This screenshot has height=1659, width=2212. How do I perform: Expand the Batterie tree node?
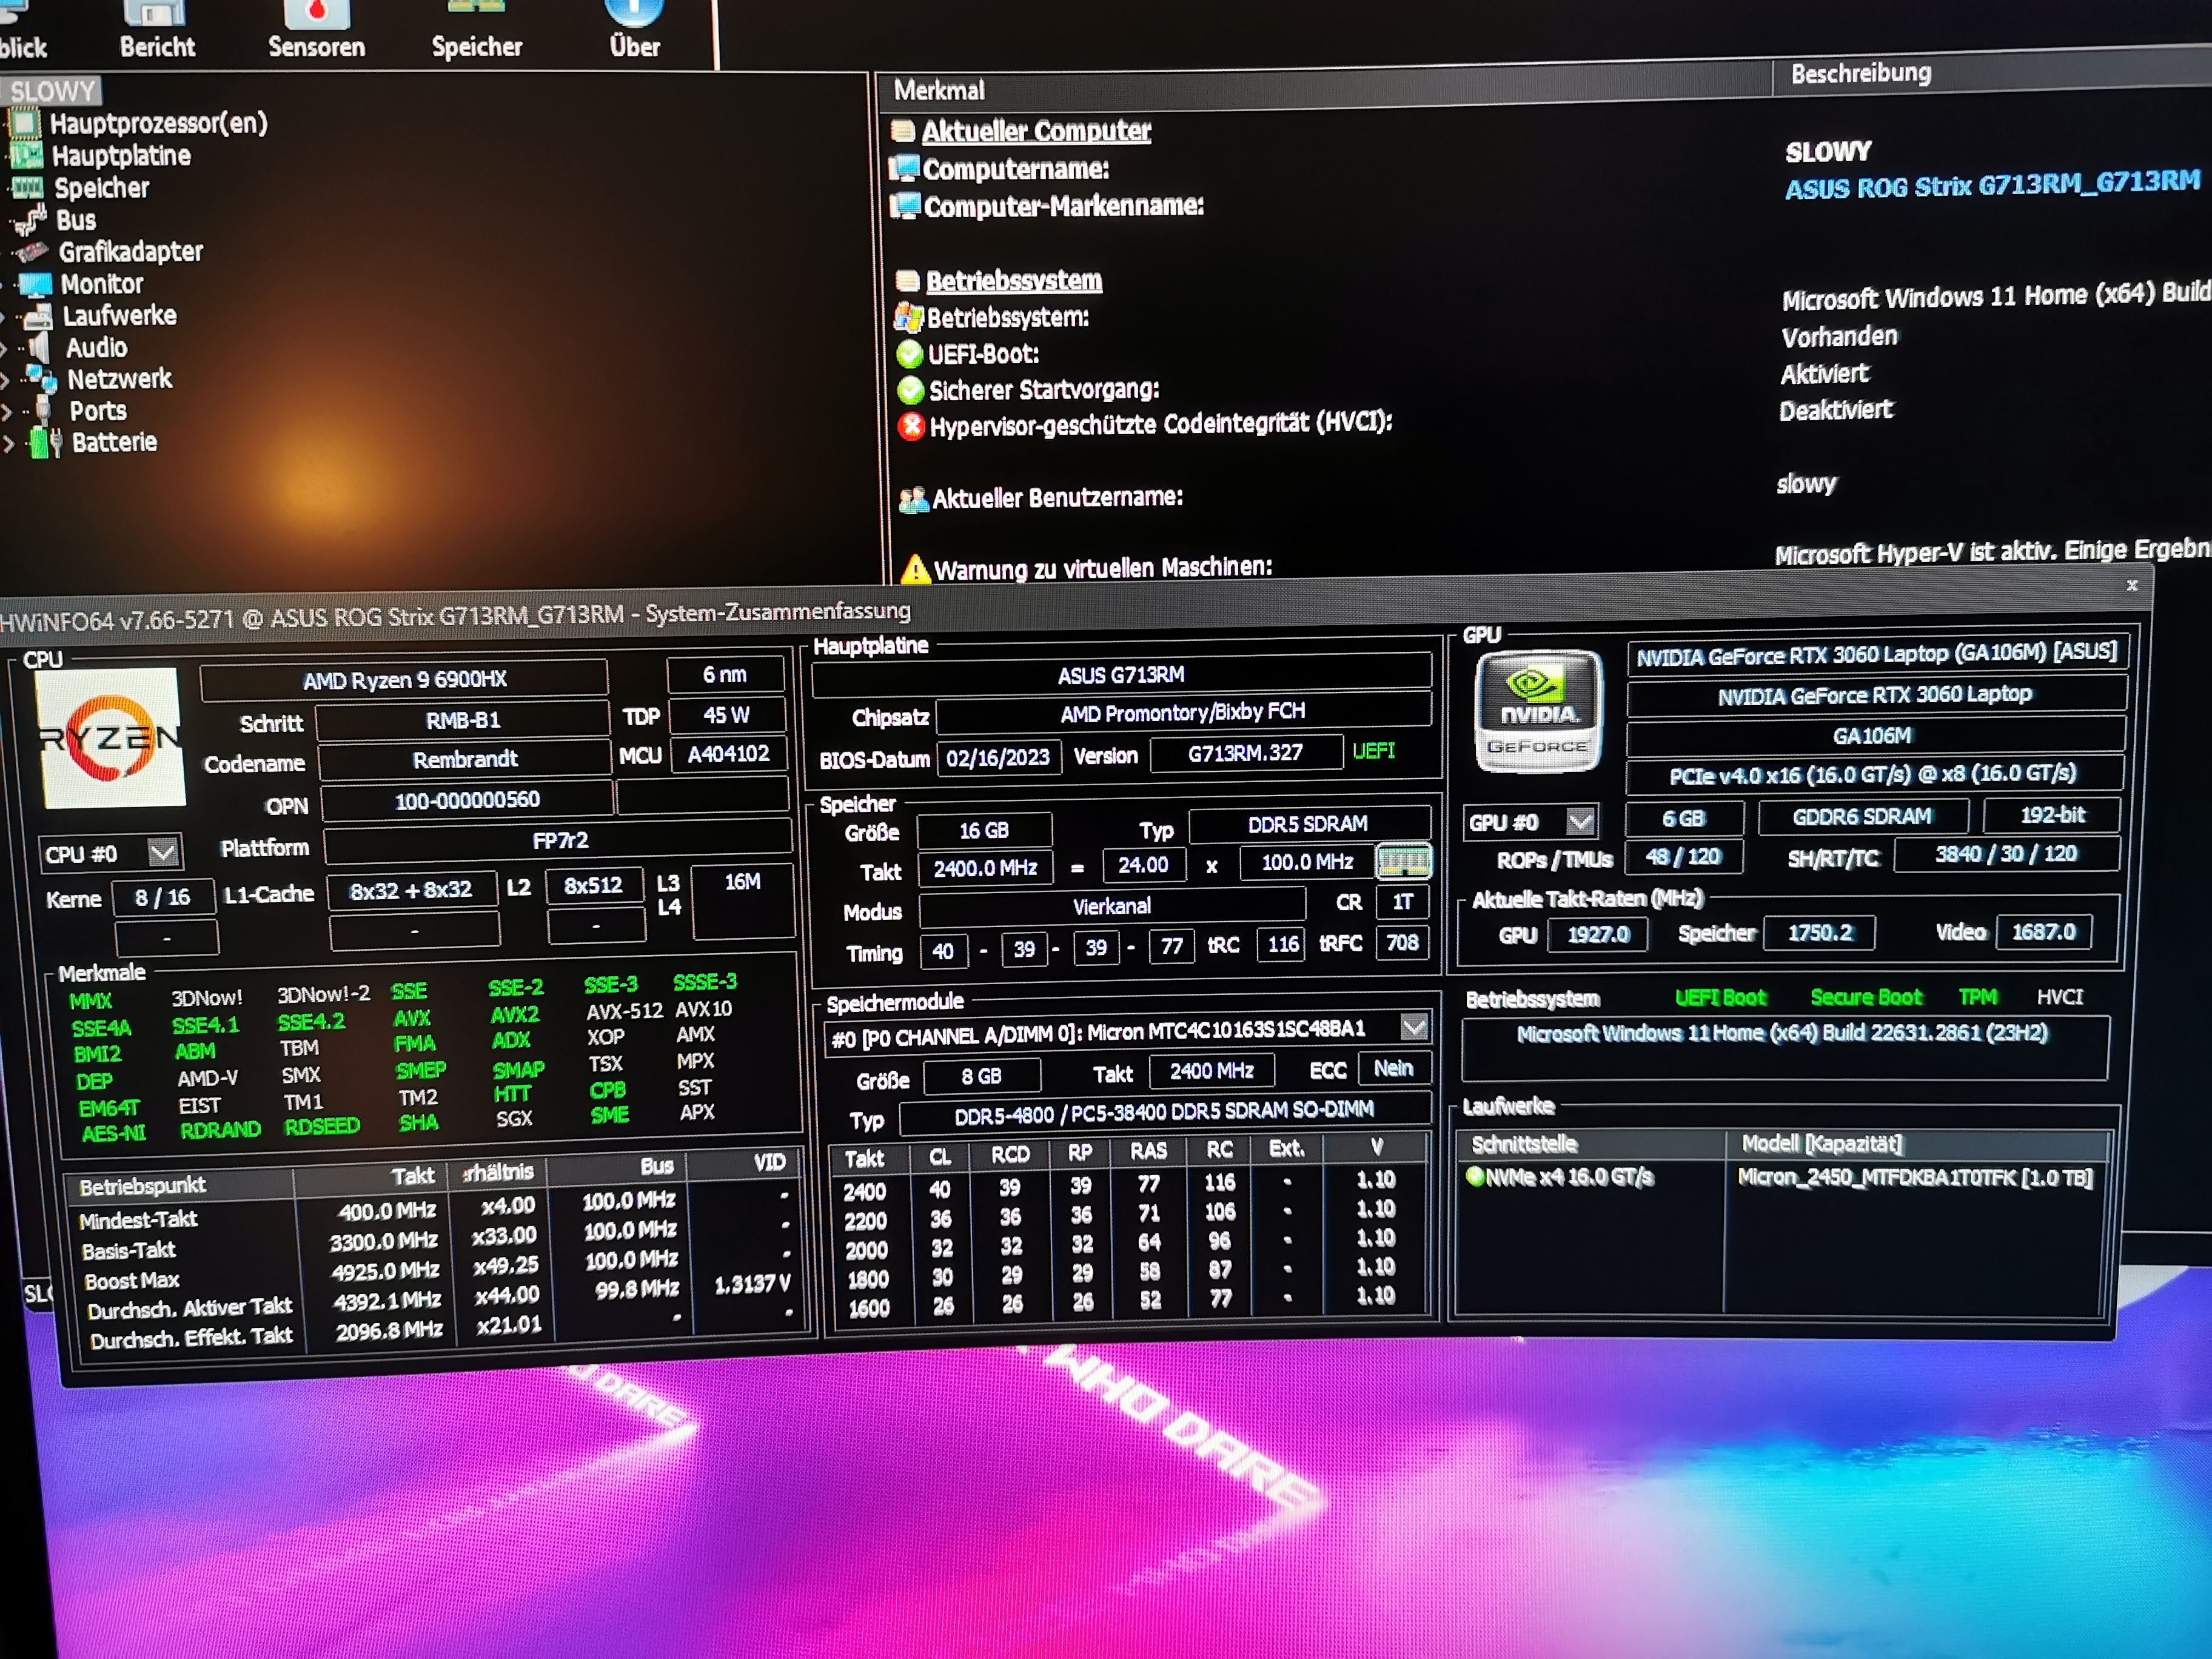(x=8, y=443)
